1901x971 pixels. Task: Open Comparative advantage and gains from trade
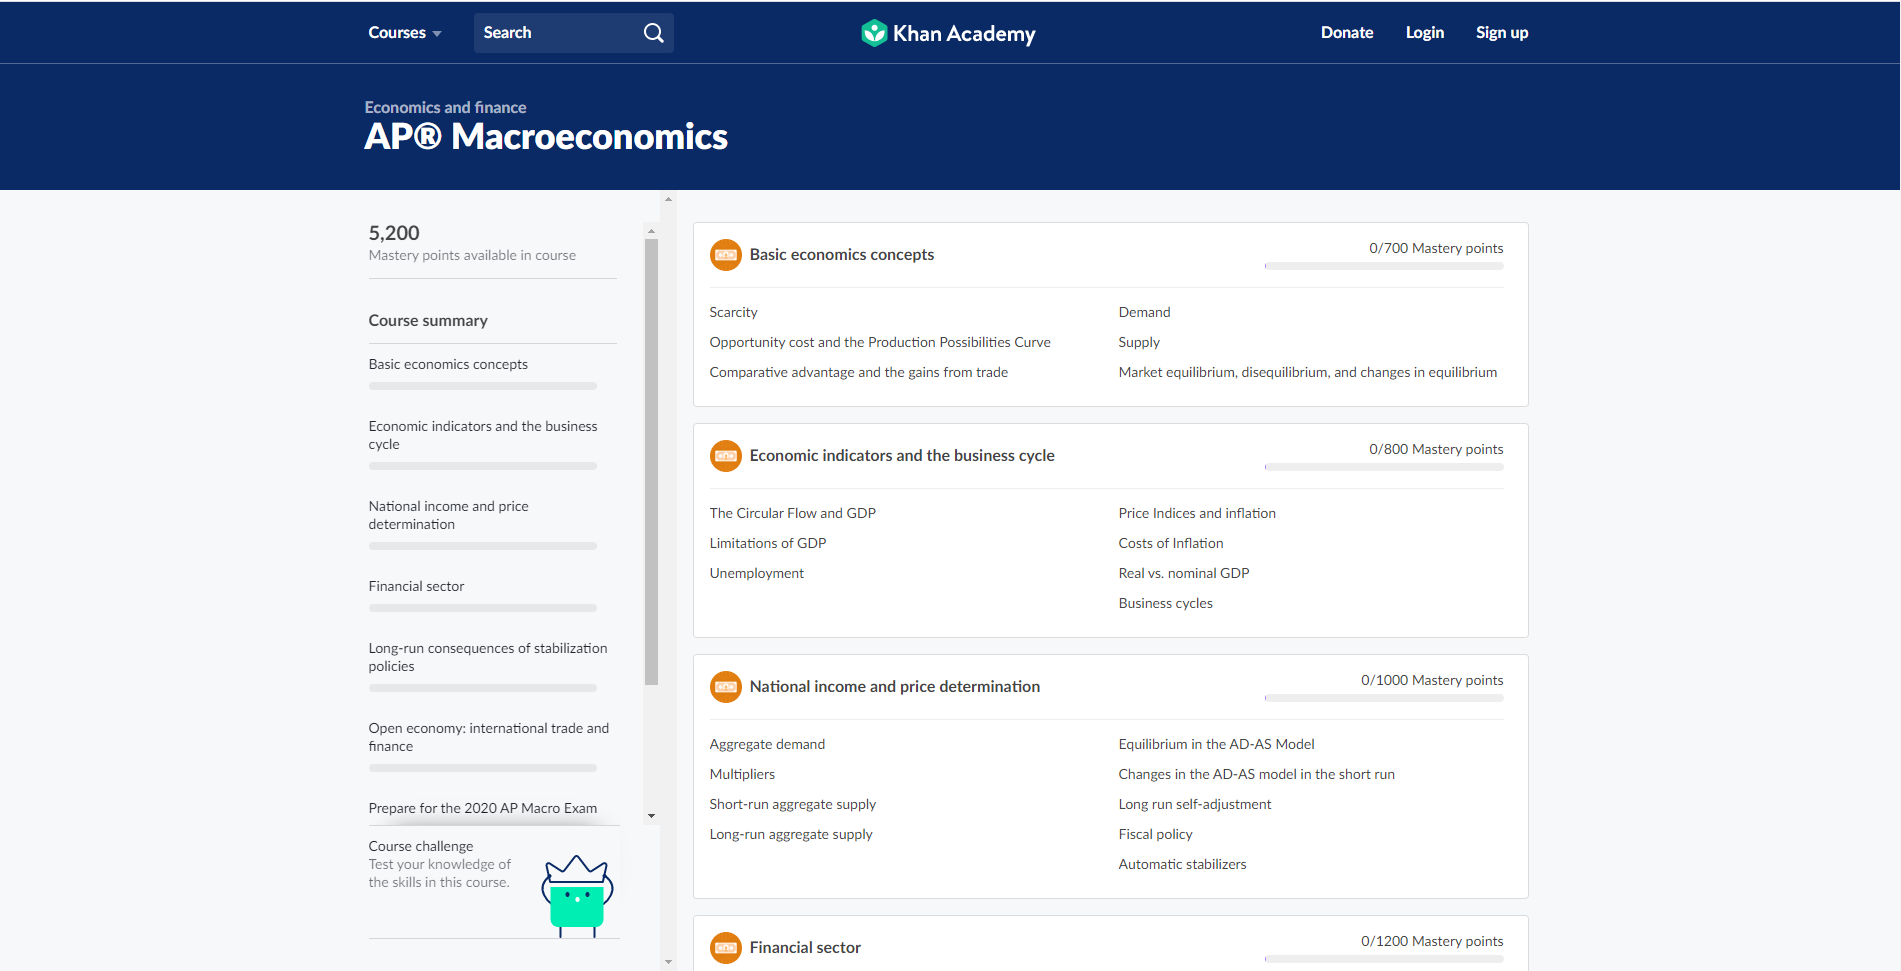pyautogui.click(x=858, y=372)
